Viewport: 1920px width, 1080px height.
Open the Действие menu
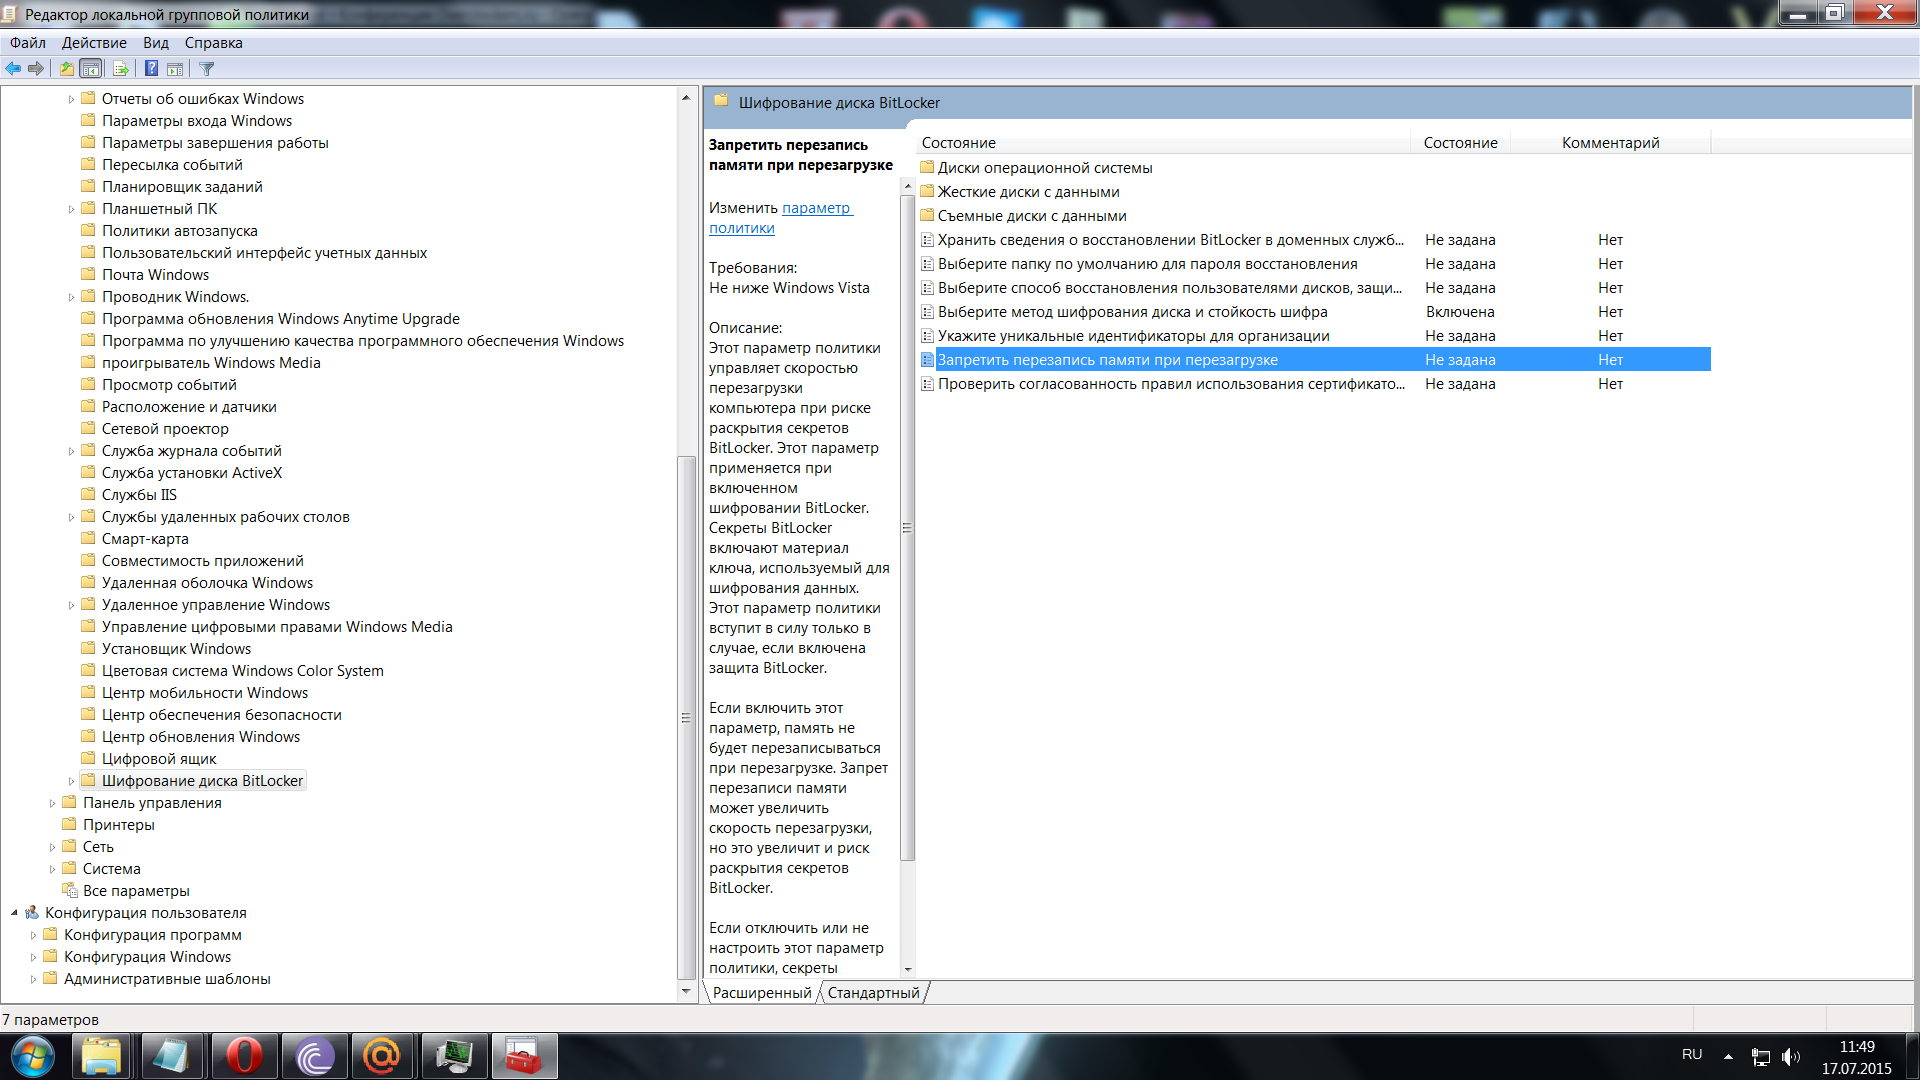[94, 43]
